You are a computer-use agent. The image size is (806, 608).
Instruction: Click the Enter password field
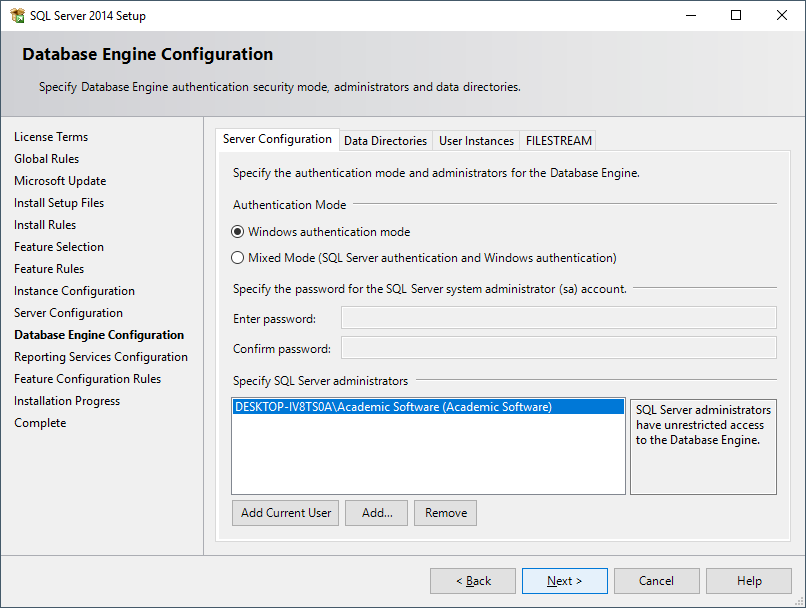[x=559, y=318]
